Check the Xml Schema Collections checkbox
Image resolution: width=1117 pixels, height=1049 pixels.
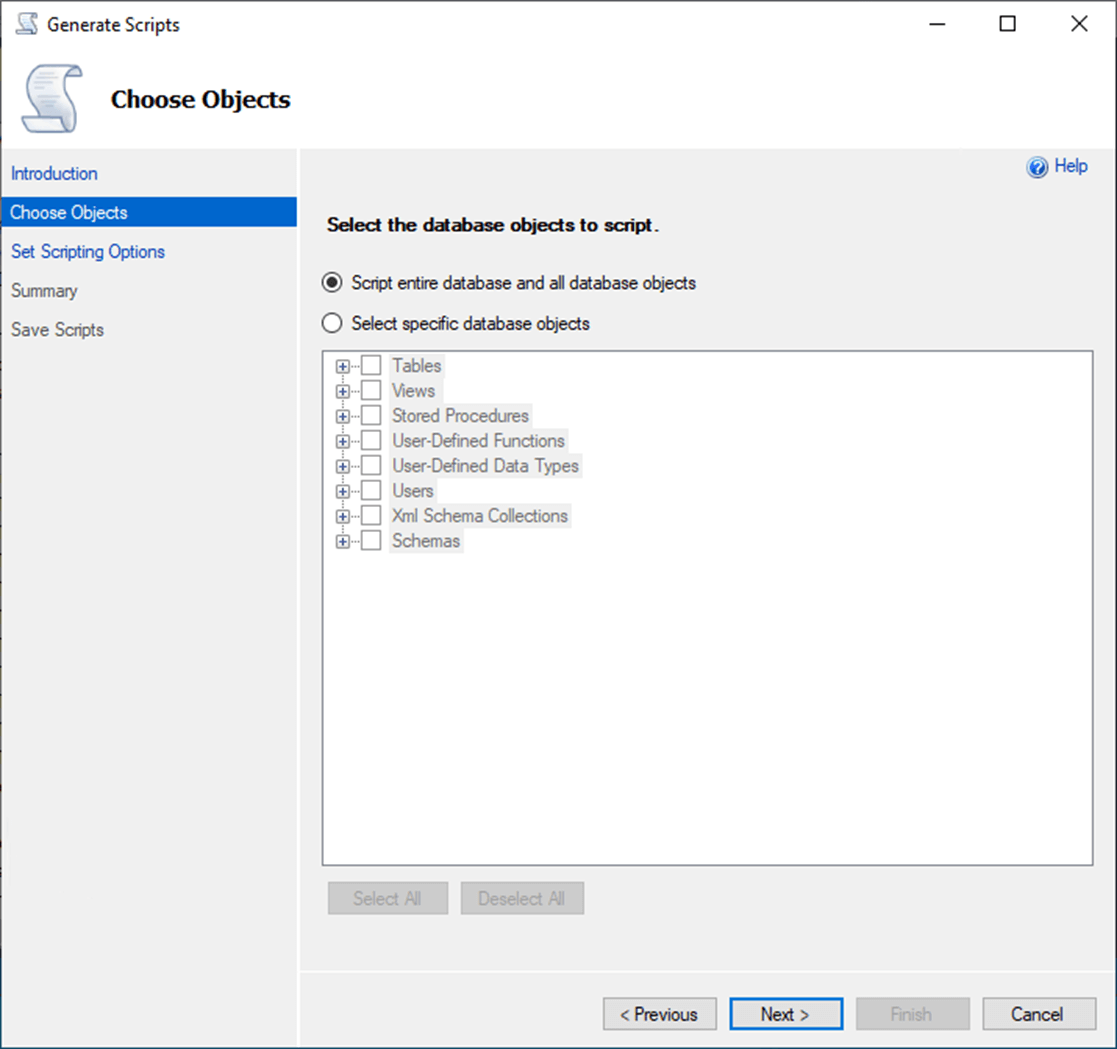(x=371, y=515)
